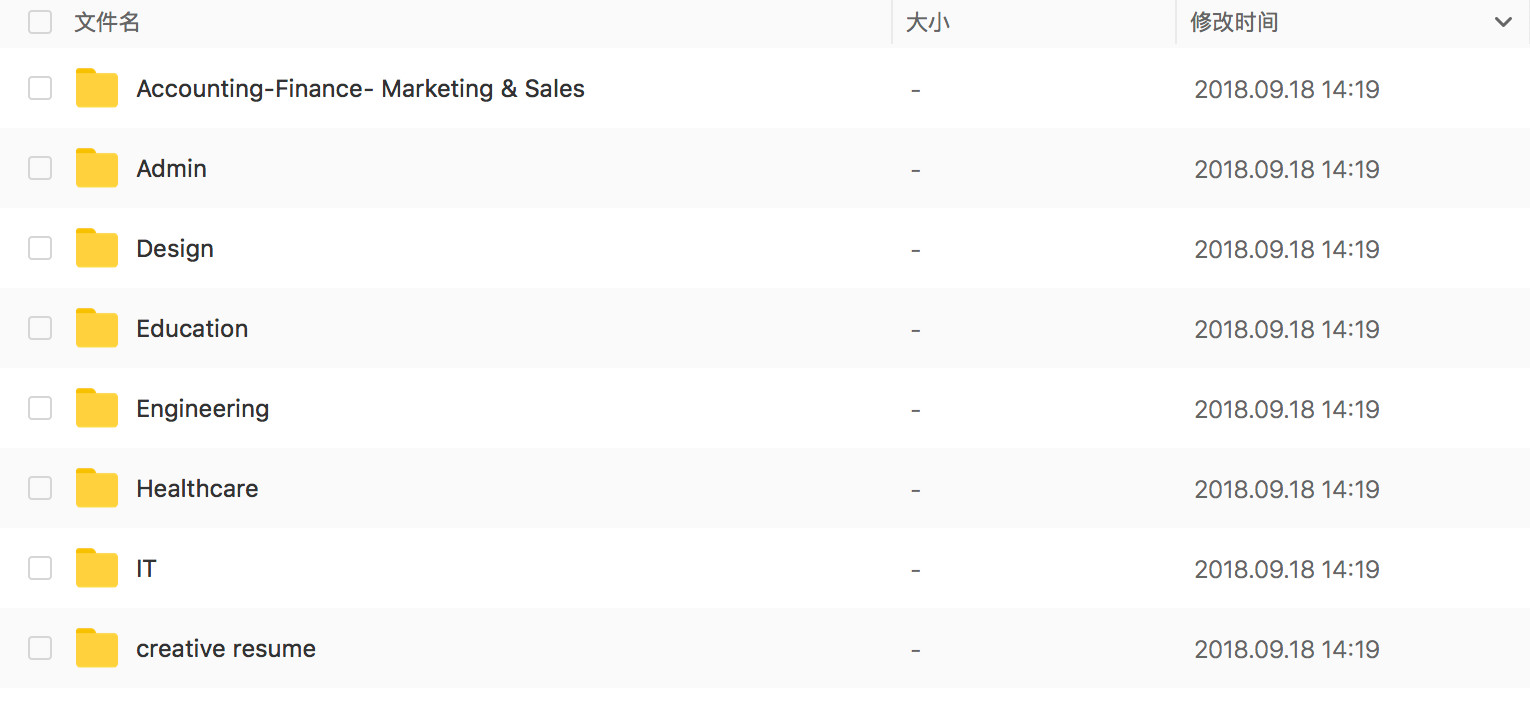Viewport: 1530px width, 706px height.
Task: Sort the list by 大小 column
Action: pyautogui.click(x=927, y=22)
